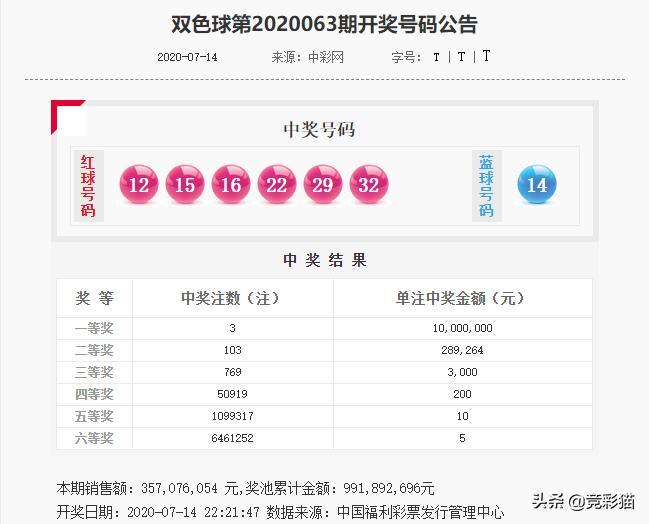Click the 红球号码 label

[88, 186]
